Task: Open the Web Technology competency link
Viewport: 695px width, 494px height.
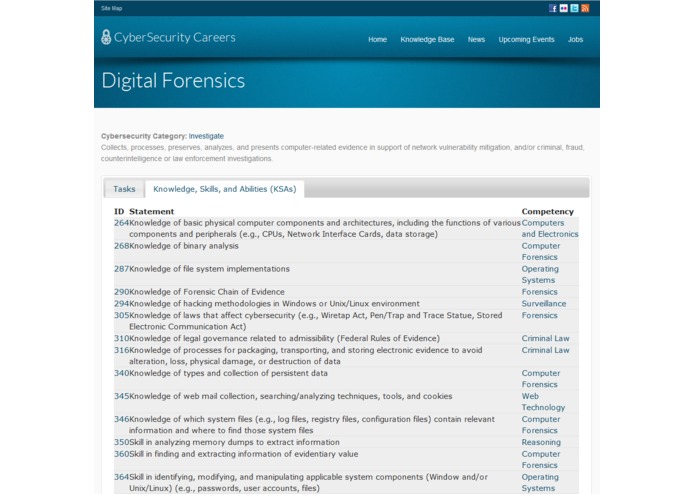Action: click(543, 402)
